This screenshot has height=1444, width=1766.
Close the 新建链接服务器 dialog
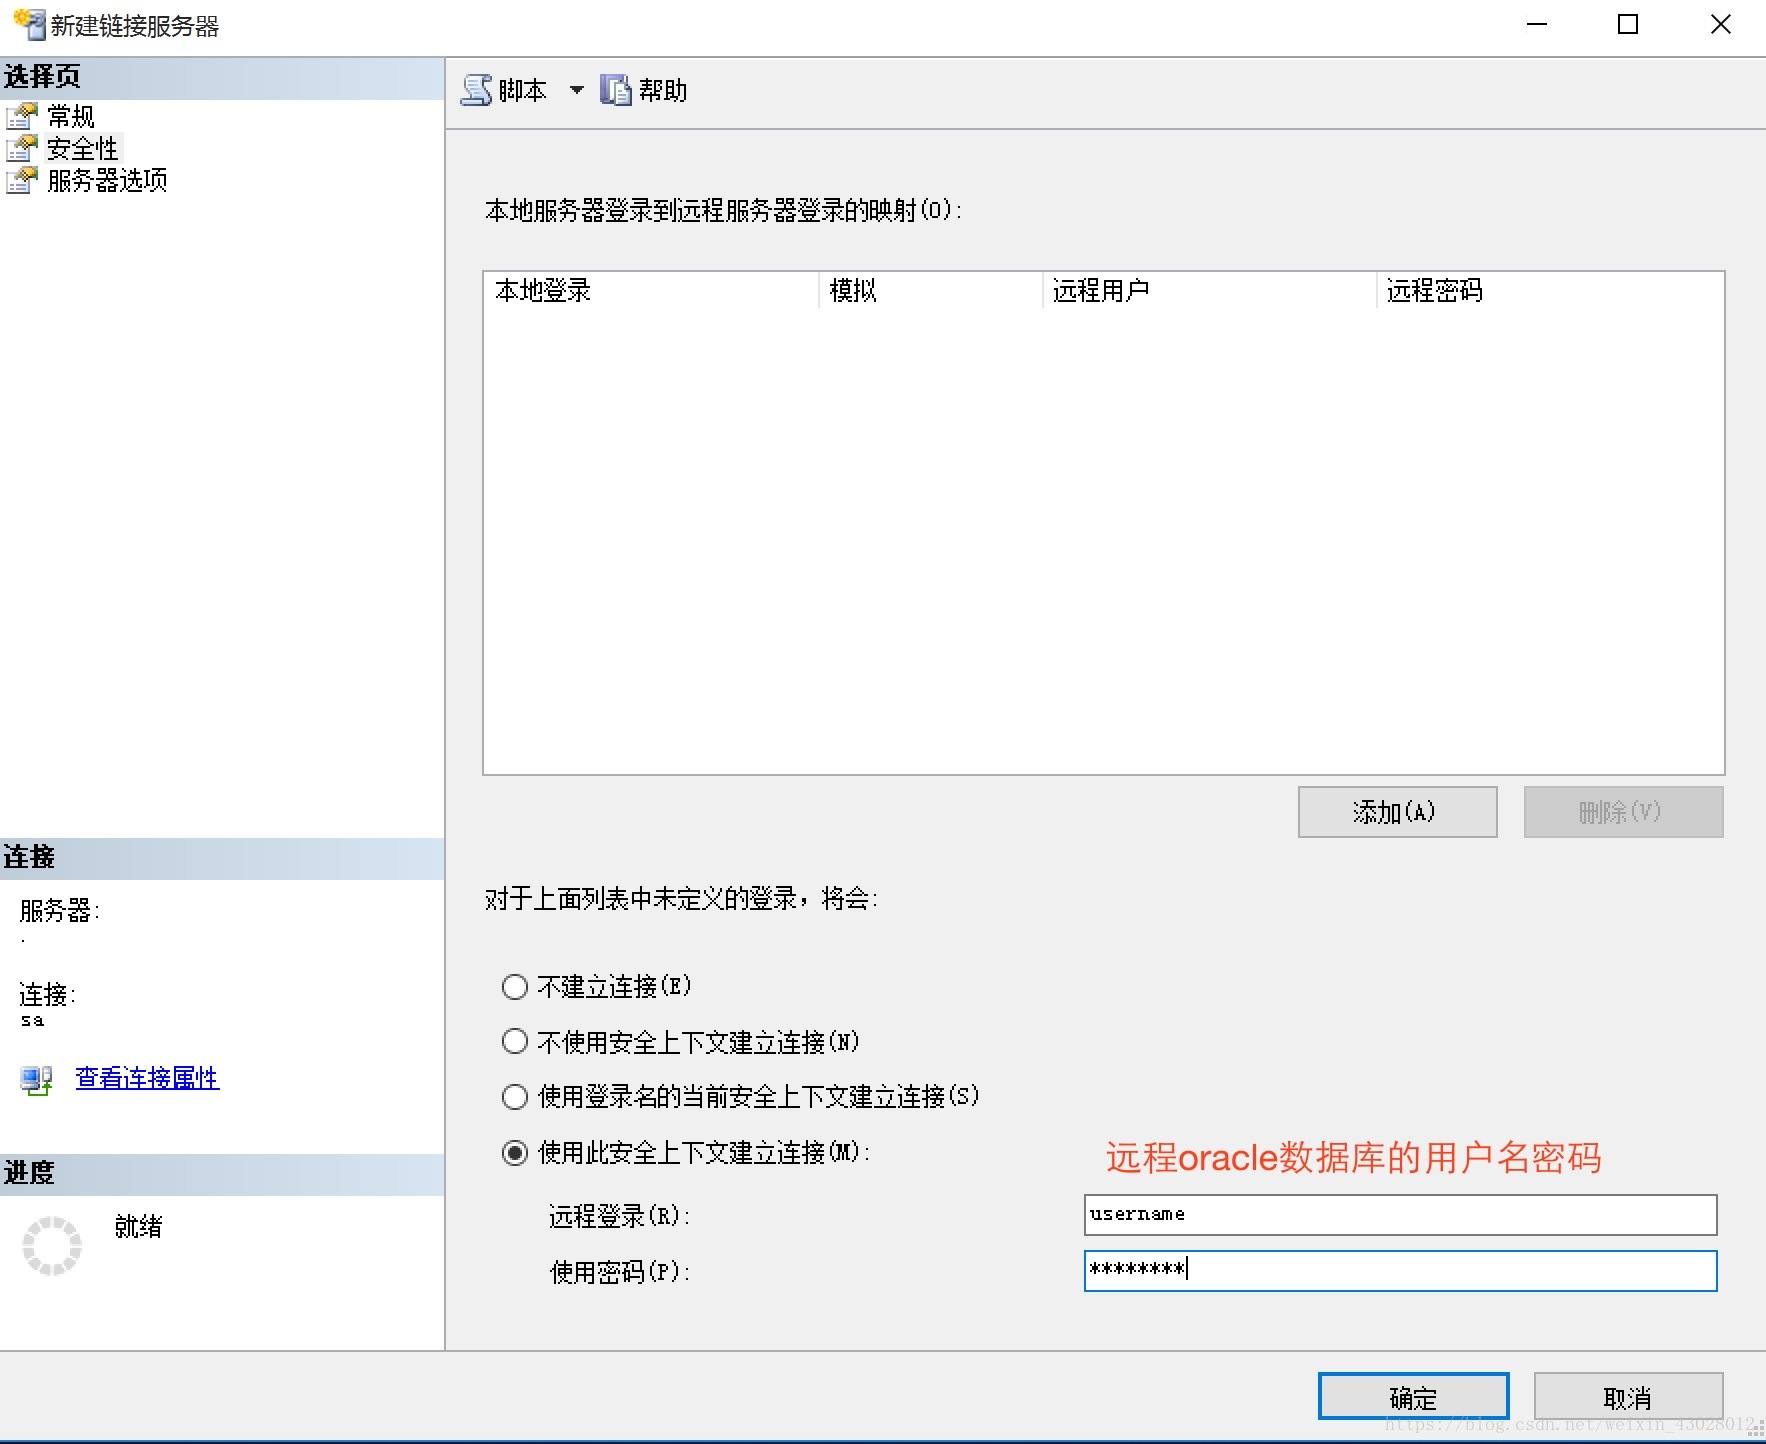tap(1720, 25)
